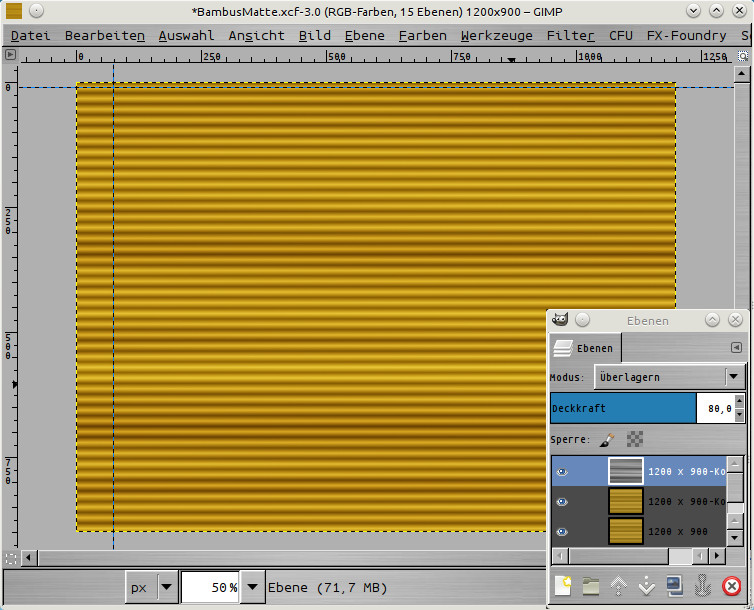This screenshot has height=610, width=754.
Task: Hide the top gray striped layer
Action: coord(562,472)
